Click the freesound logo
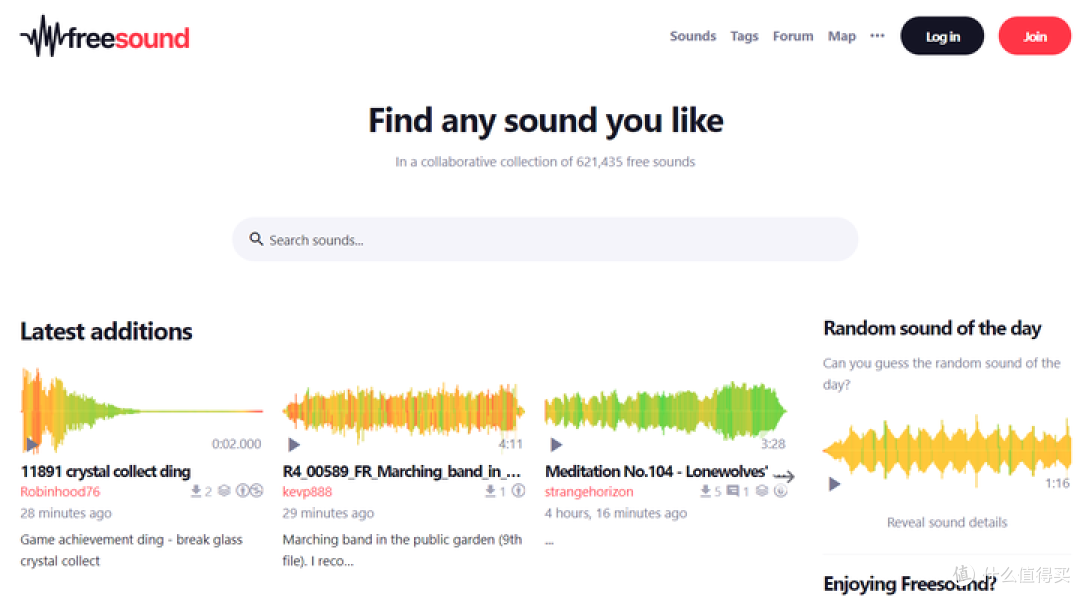 pyautogui.click(x=105, y=36)
